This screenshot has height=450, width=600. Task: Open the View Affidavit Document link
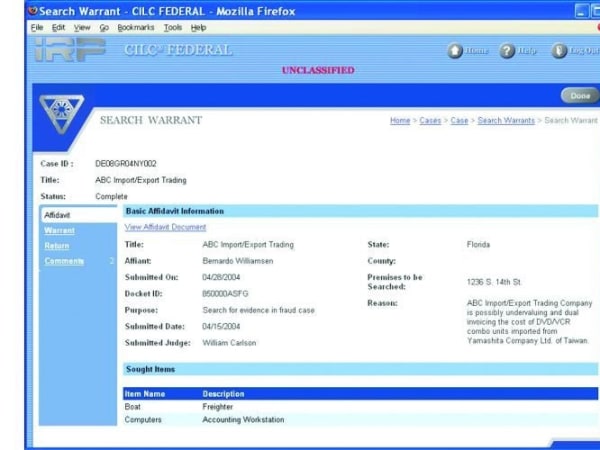point(165,227)
